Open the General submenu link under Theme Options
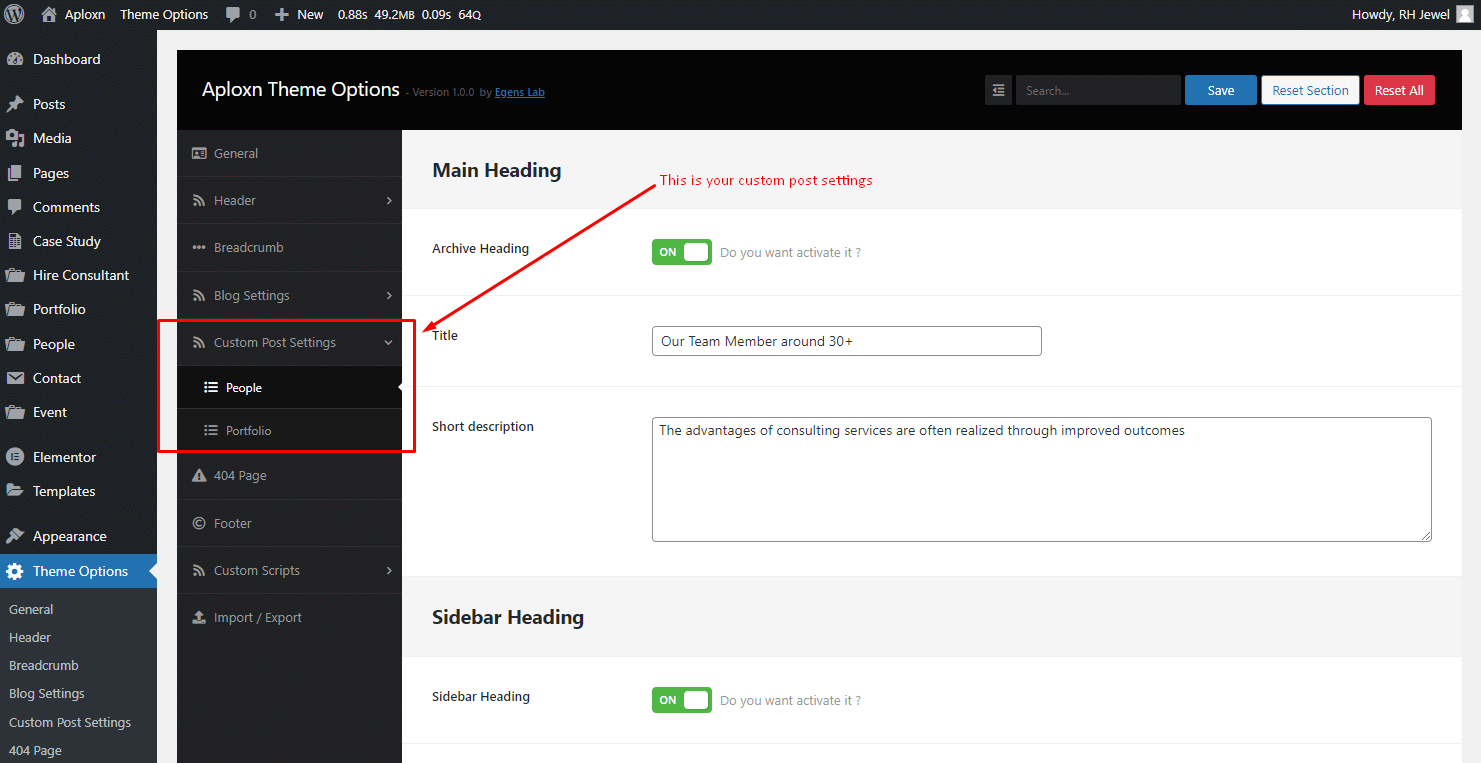The height and width of the screenshot is (763, 1481). (31, 609)
